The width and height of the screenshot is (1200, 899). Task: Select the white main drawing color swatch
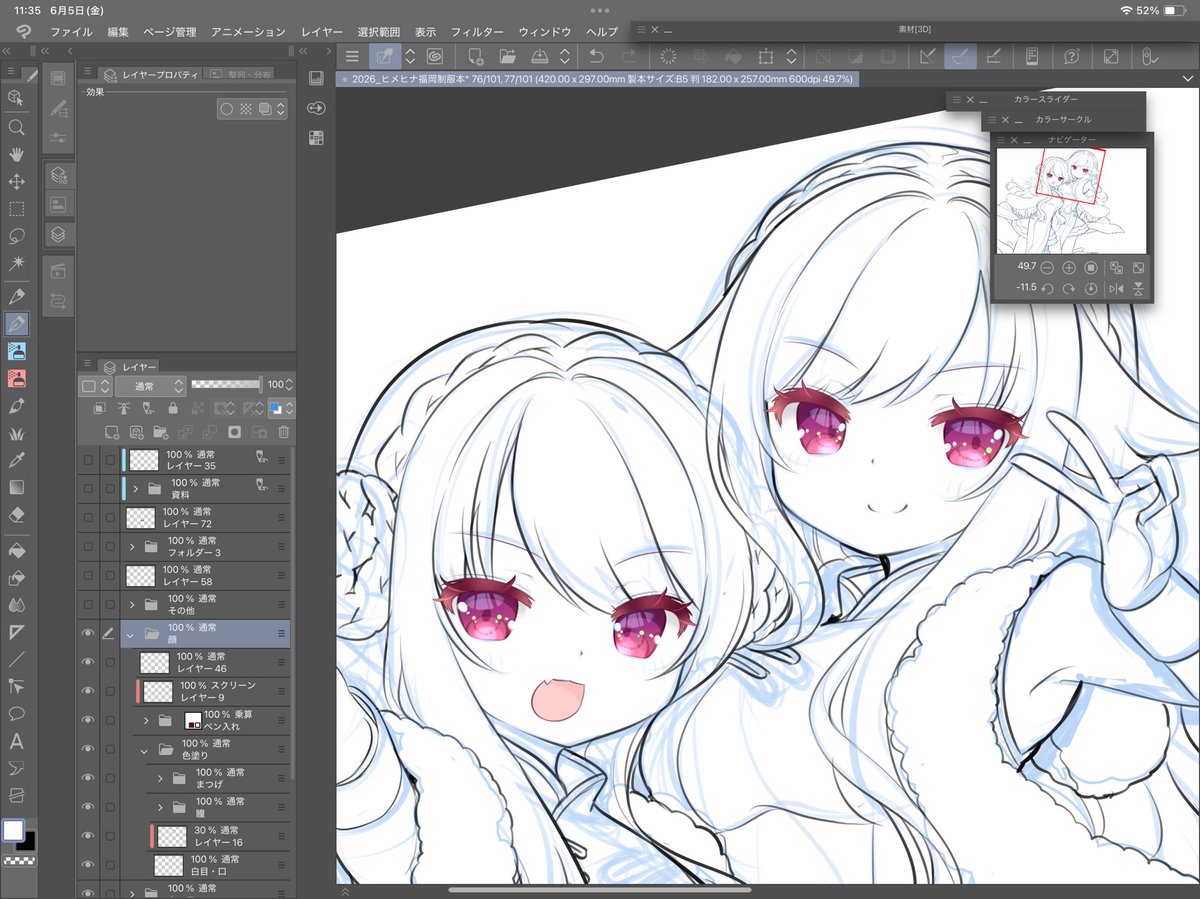click(x=12, y=831)
